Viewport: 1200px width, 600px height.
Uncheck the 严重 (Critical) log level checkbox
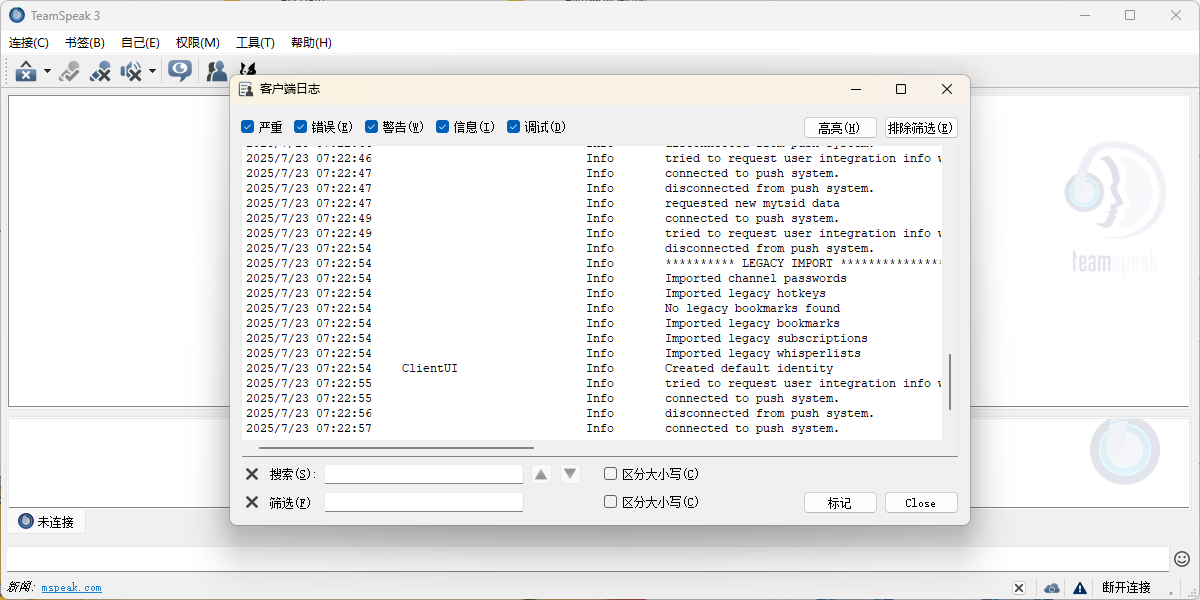pos(247,127)
